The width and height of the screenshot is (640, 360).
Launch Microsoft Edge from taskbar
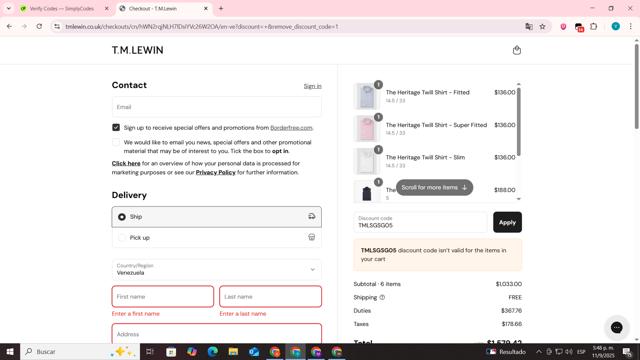tap(212, 351)
